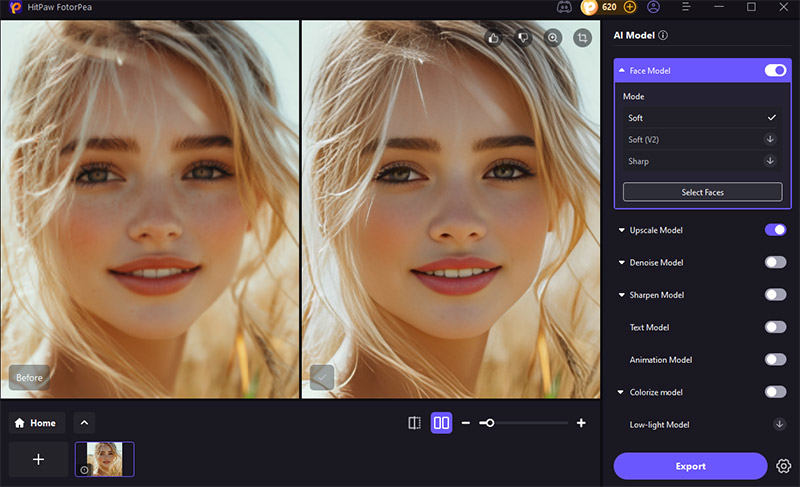Add more credits with plus icon
This screenshot has width=800, height=487.
click(x=630, y=7)
